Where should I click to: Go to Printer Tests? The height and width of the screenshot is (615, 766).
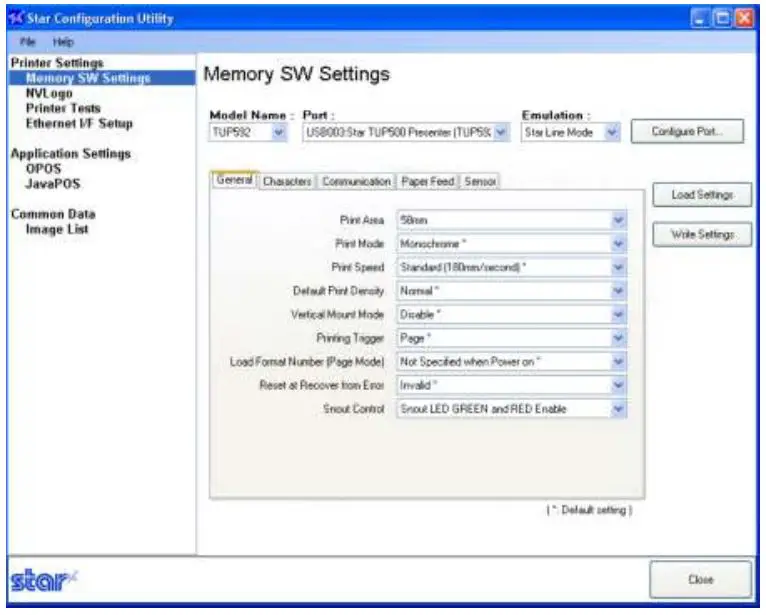pos(63,108)
